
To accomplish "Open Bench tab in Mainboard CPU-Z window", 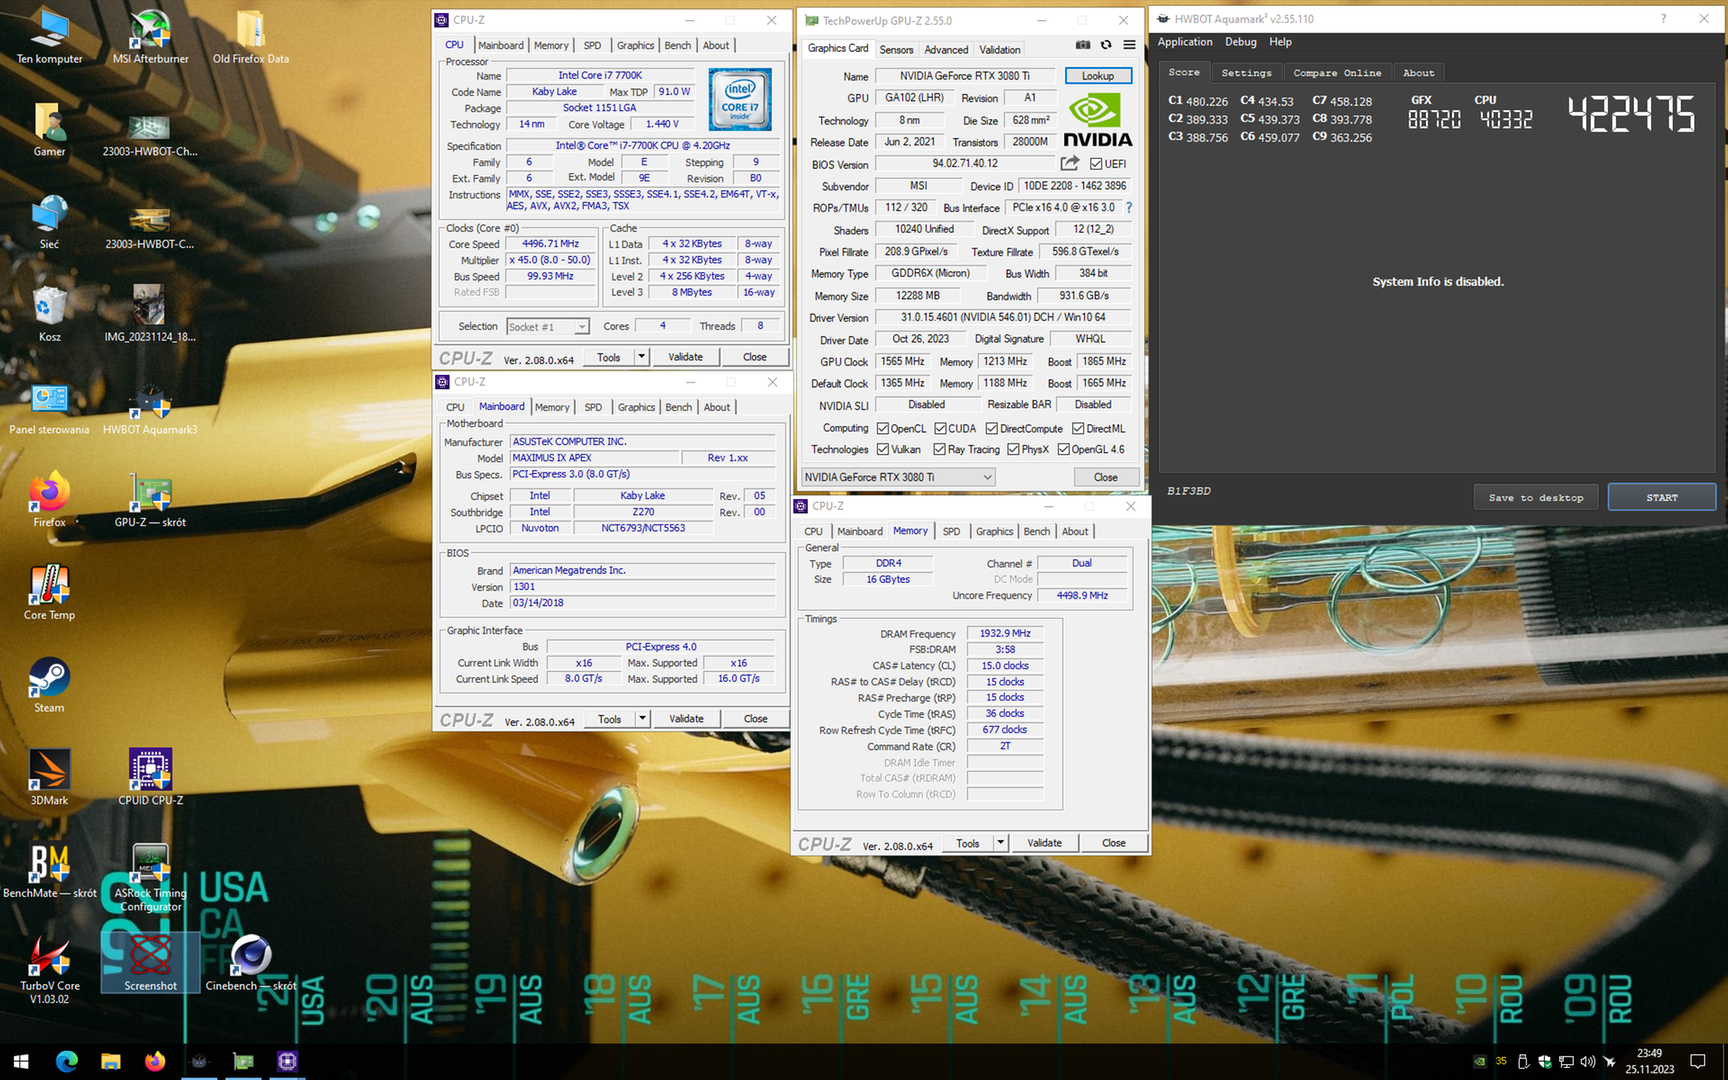I will click(678, 407).
